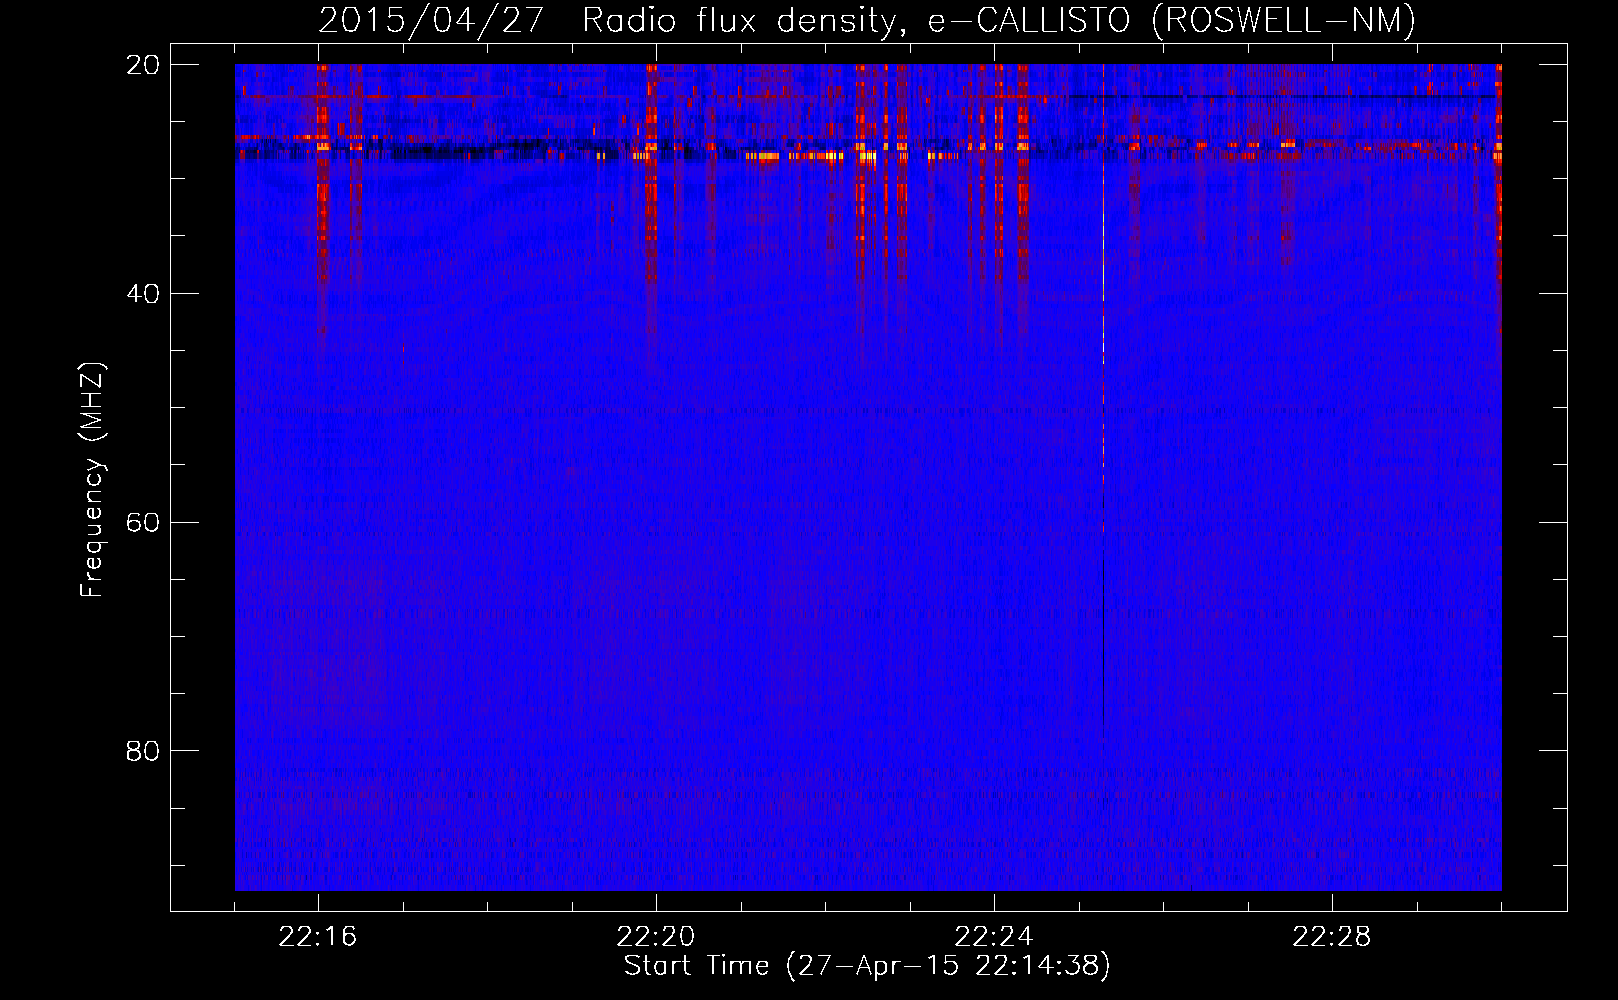Image resolution: width=1618 pixels, height=1000 pixels.
Task: Select the 22:20 time axis label
Action: 656,937
